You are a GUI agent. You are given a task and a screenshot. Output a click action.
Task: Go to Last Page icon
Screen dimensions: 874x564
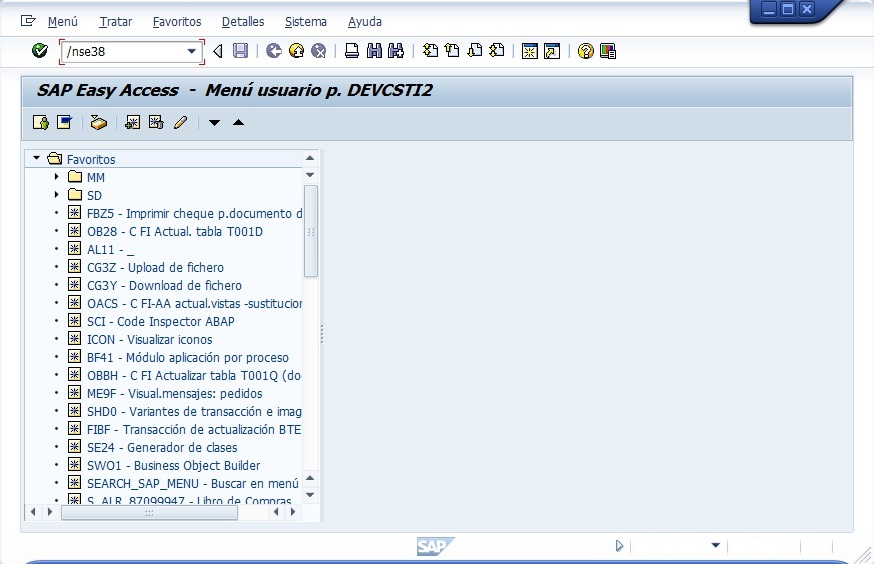(497, 51)
